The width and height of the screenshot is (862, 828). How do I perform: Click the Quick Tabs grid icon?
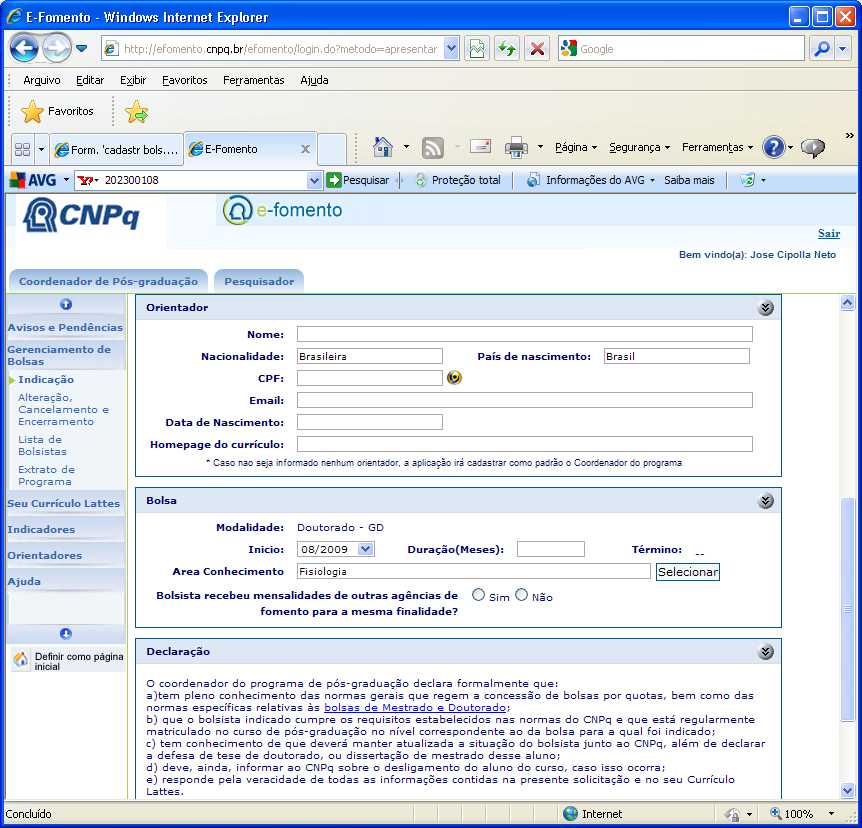23,150
